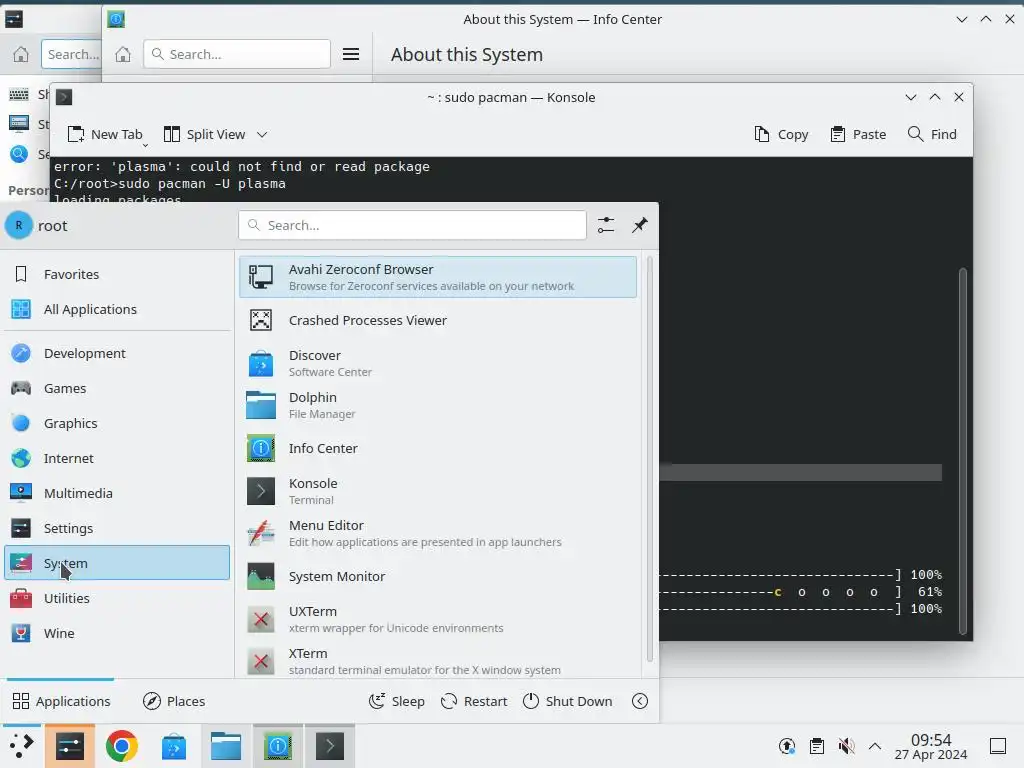
Task: Click System Settings taskbar icon
Action: (70, 746)
